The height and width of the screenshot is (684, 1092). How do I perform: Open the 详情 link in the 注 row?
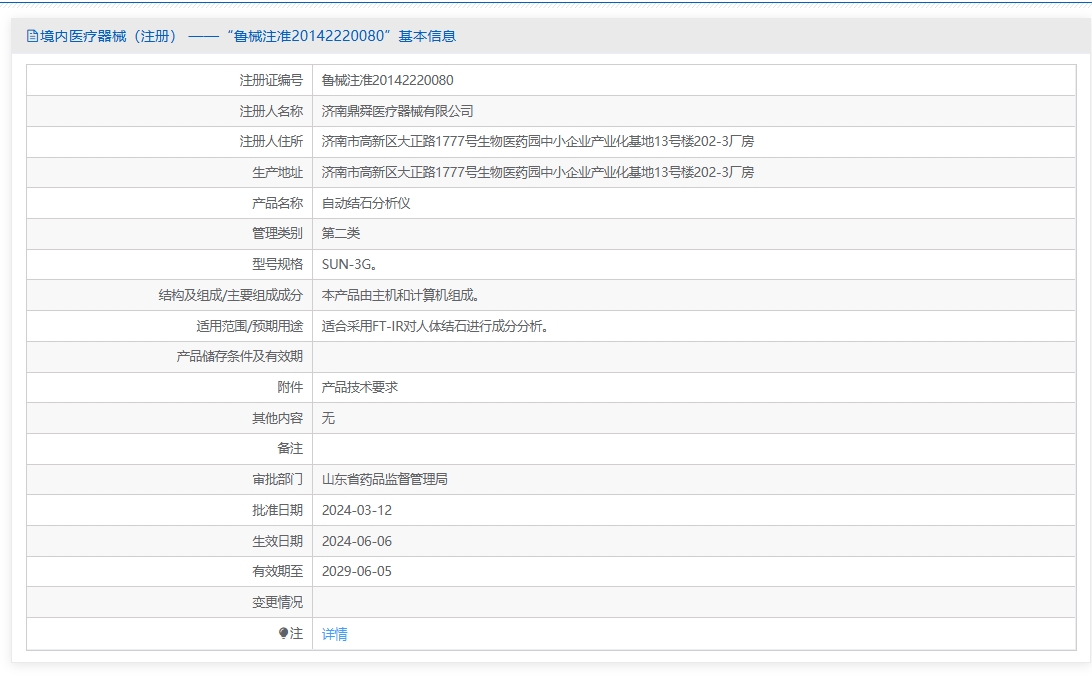point(334,634)
